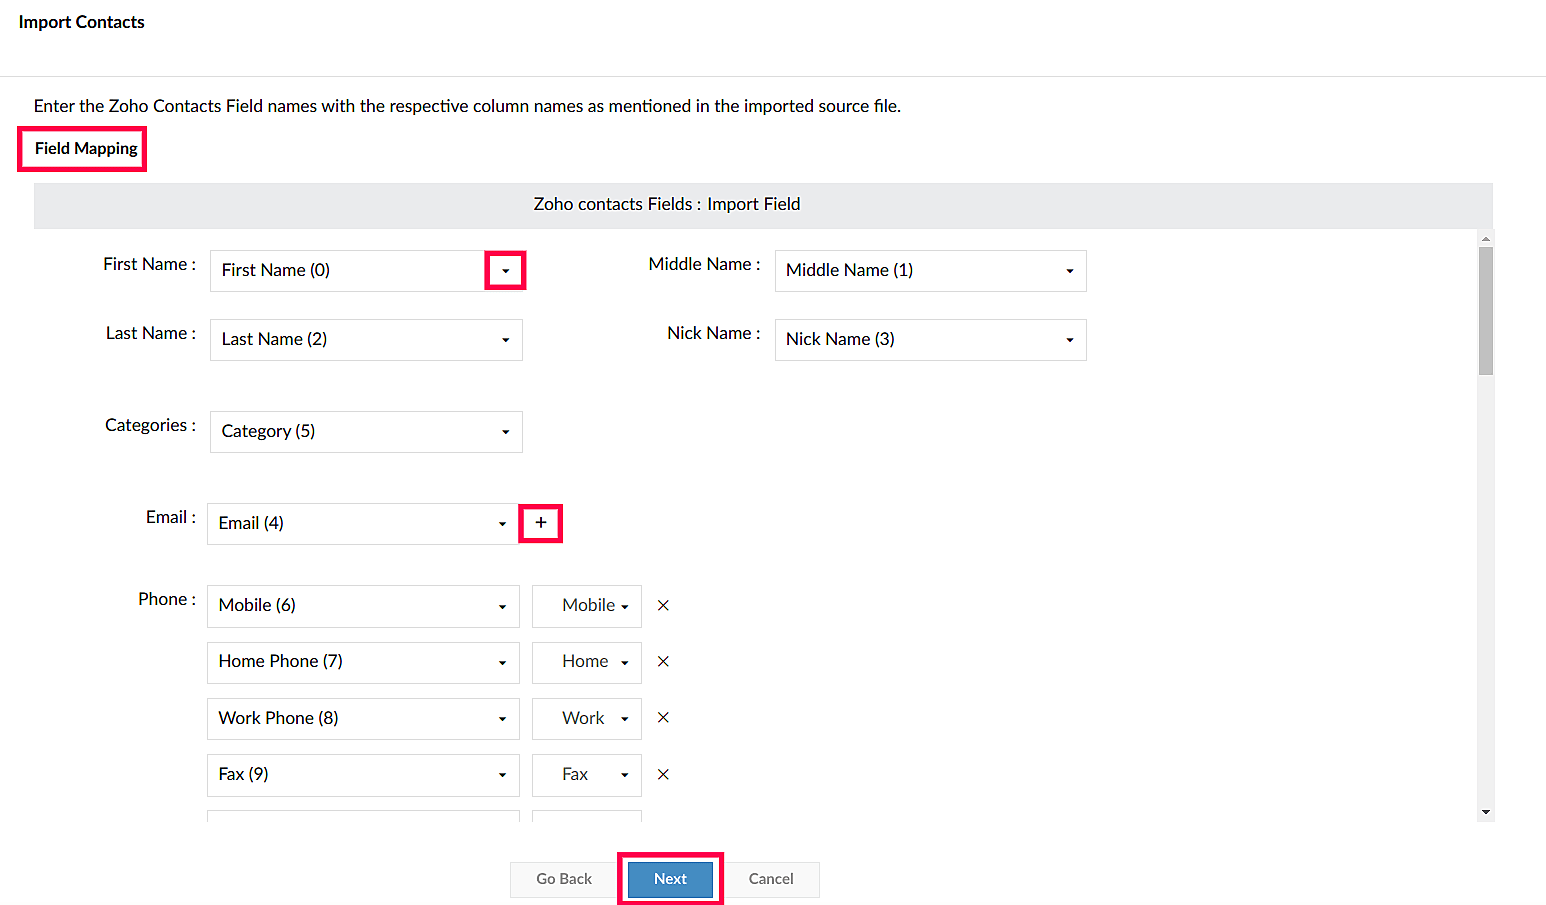Viewport: 1546px width, 905px height.
Task: Go Back to previous import step
Action: coord(564,879)
